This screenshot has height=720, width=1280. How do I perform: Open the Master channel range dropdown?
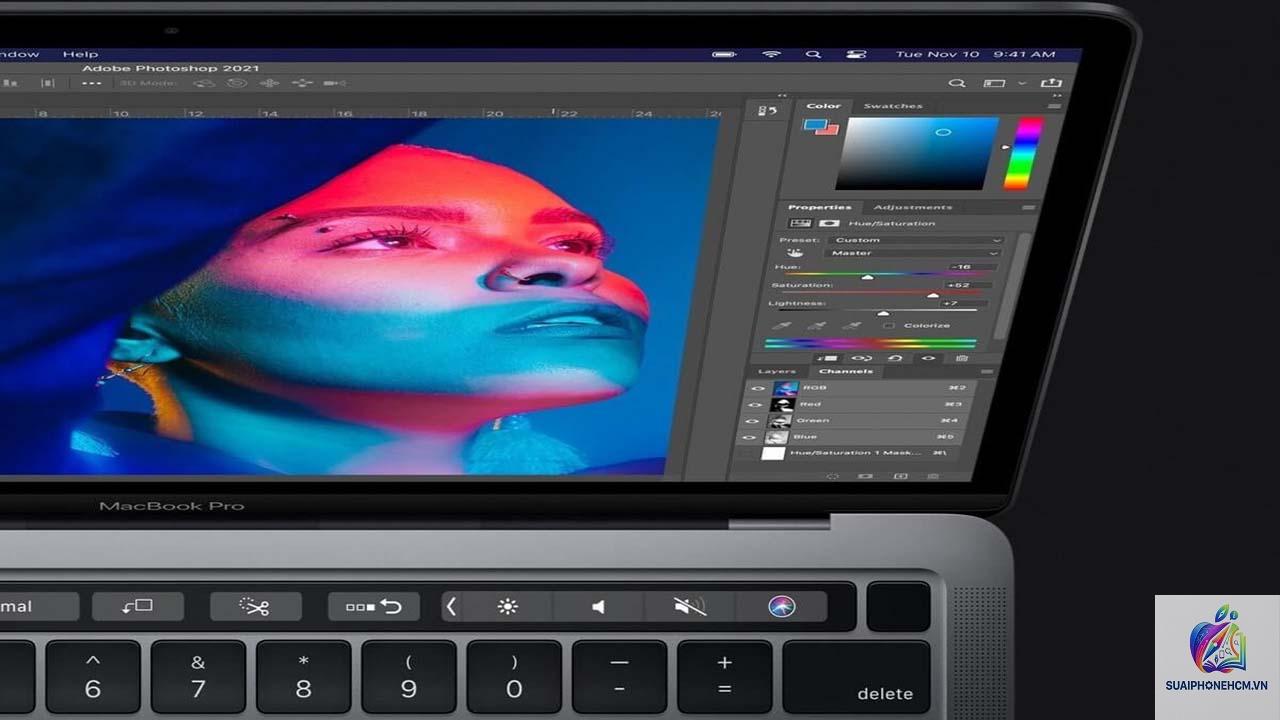[915, 253]
